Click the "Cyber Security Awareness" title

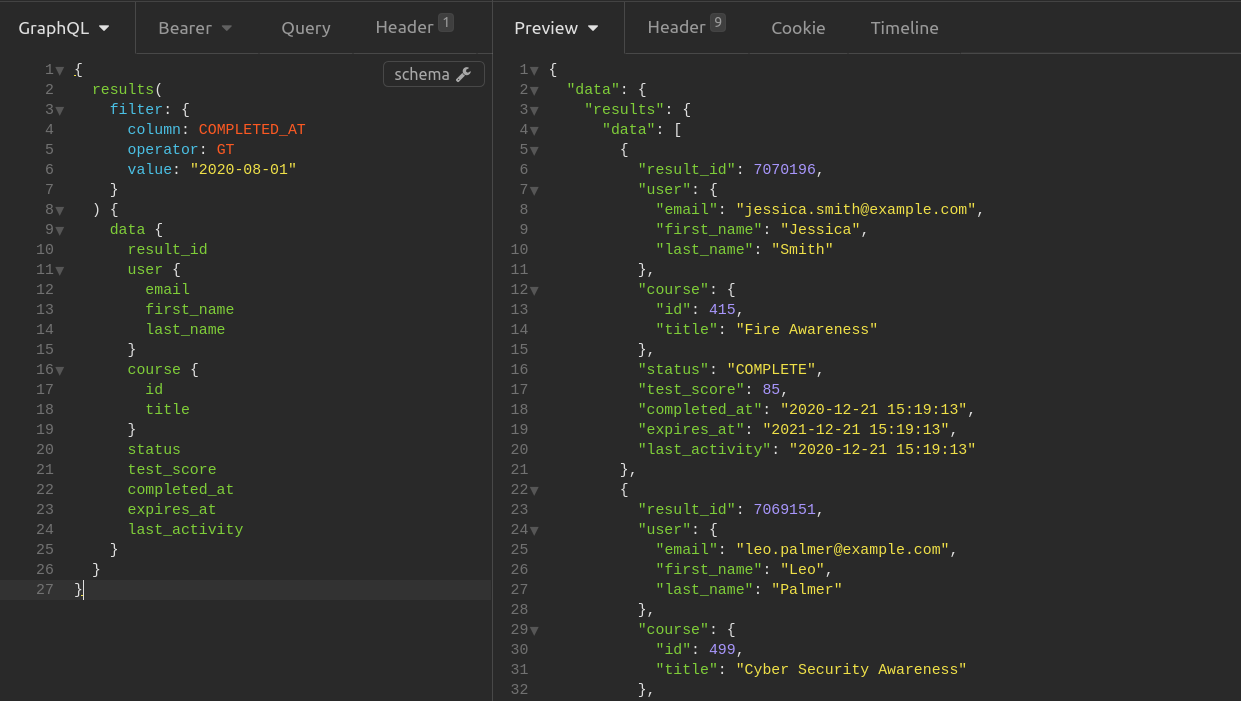click(x=851, y=669)
